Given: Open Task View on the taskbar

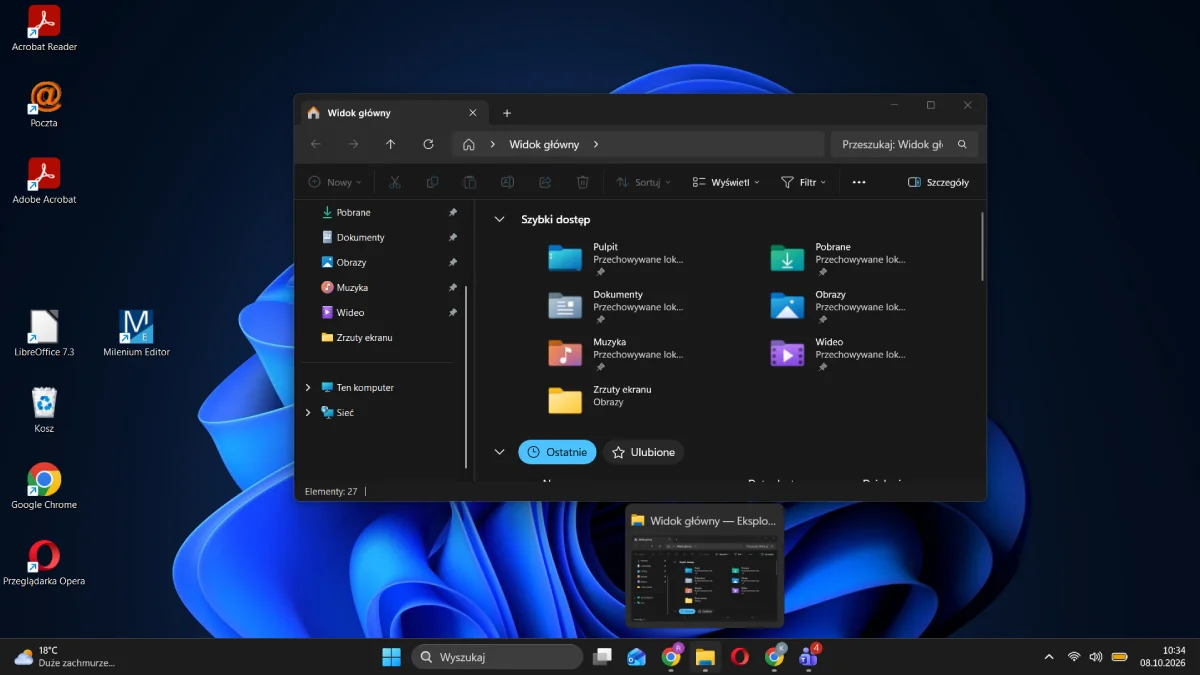Looking at the screenshot, I should click(602, 657).
